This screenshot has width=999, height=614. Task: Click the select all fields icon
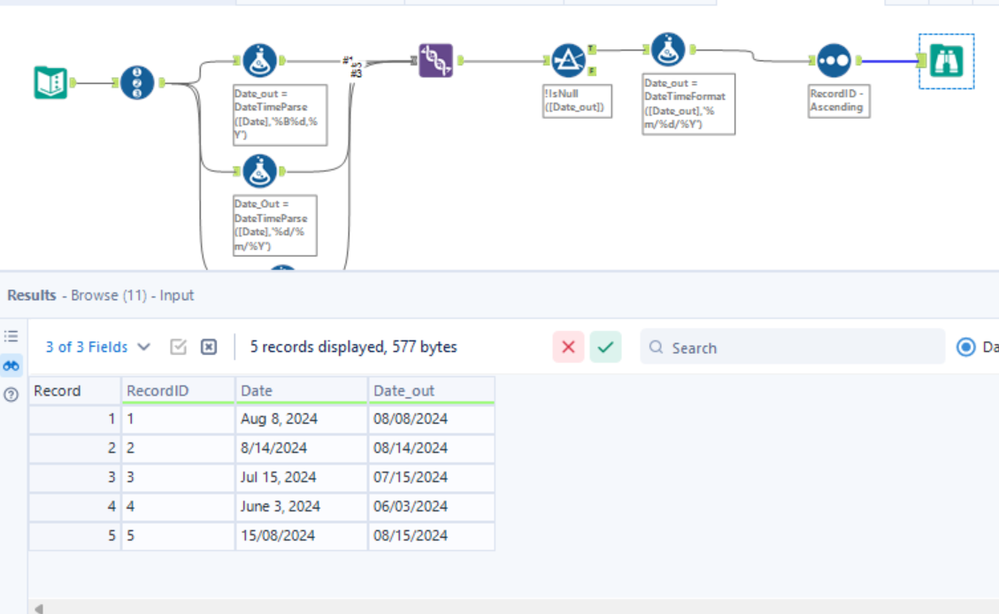[x=178, y=347]
